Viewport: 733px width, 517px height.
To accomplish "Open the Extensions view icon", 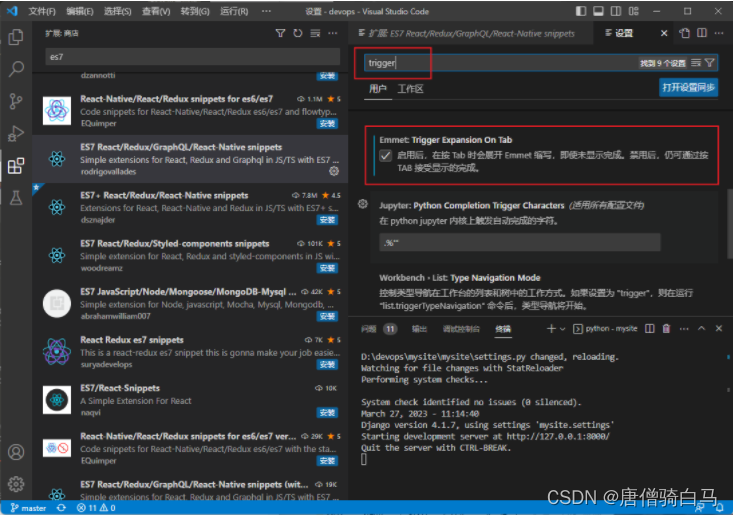I will coord(16,165).
